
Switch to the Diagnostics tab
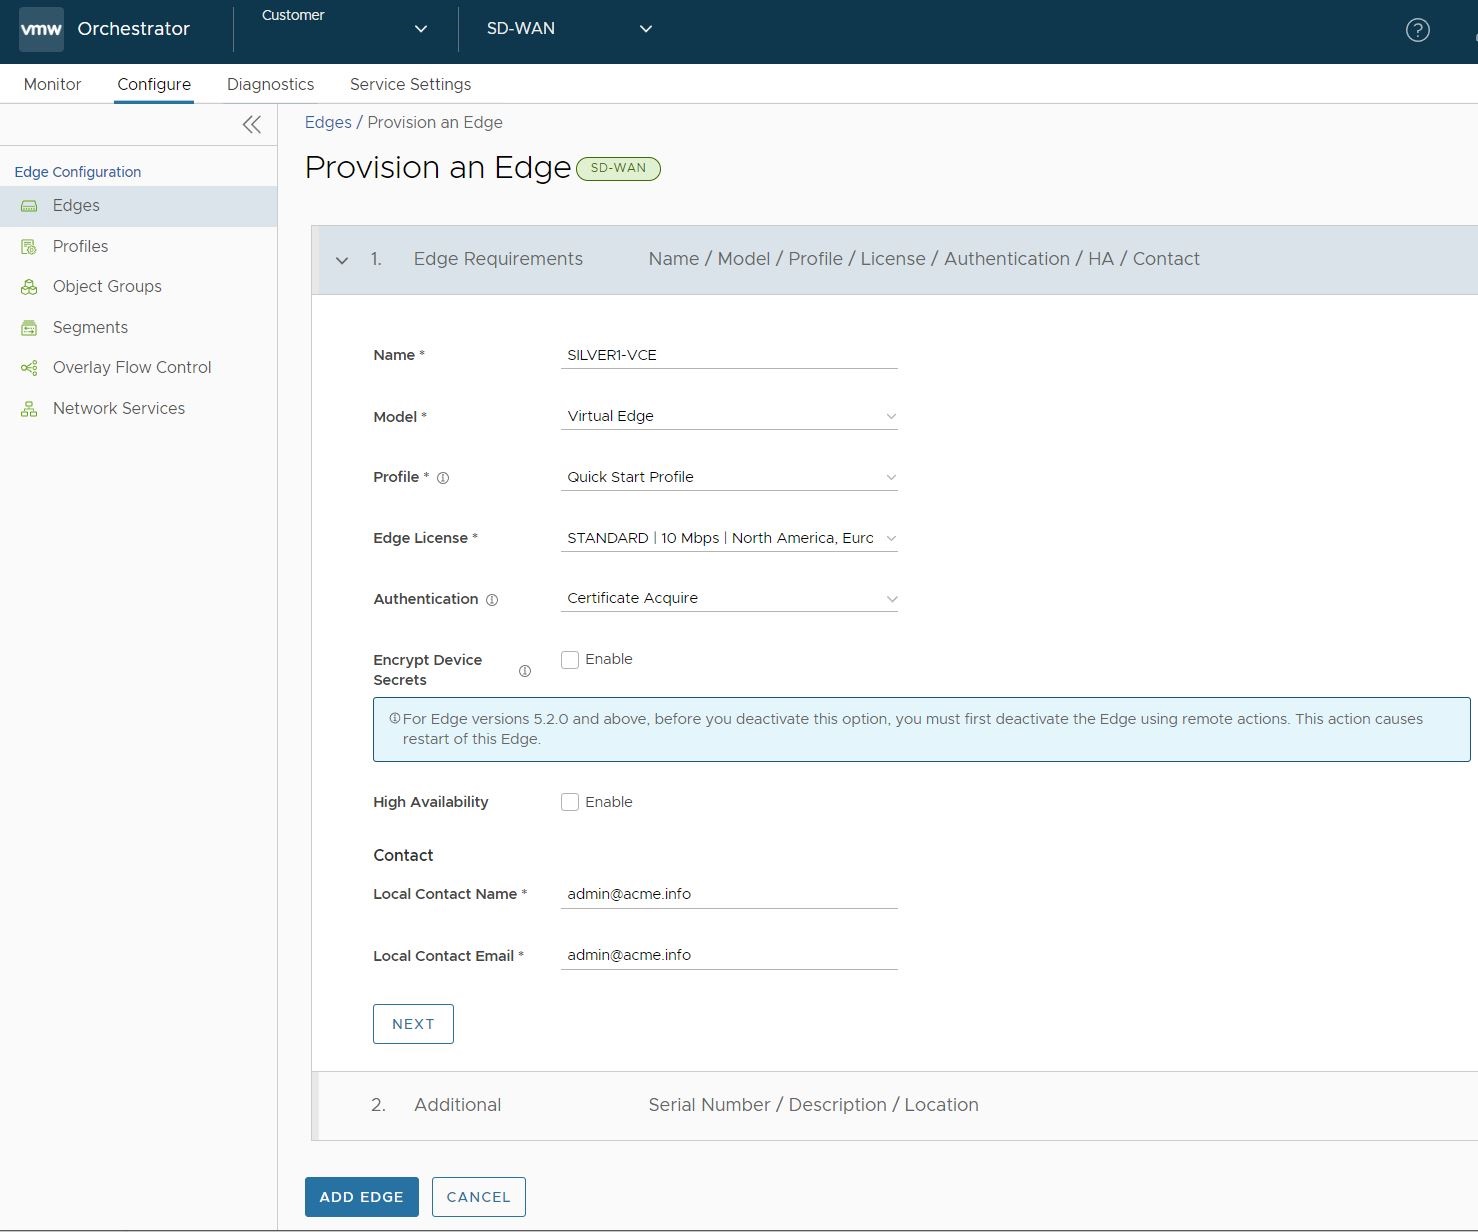[270, 84]
